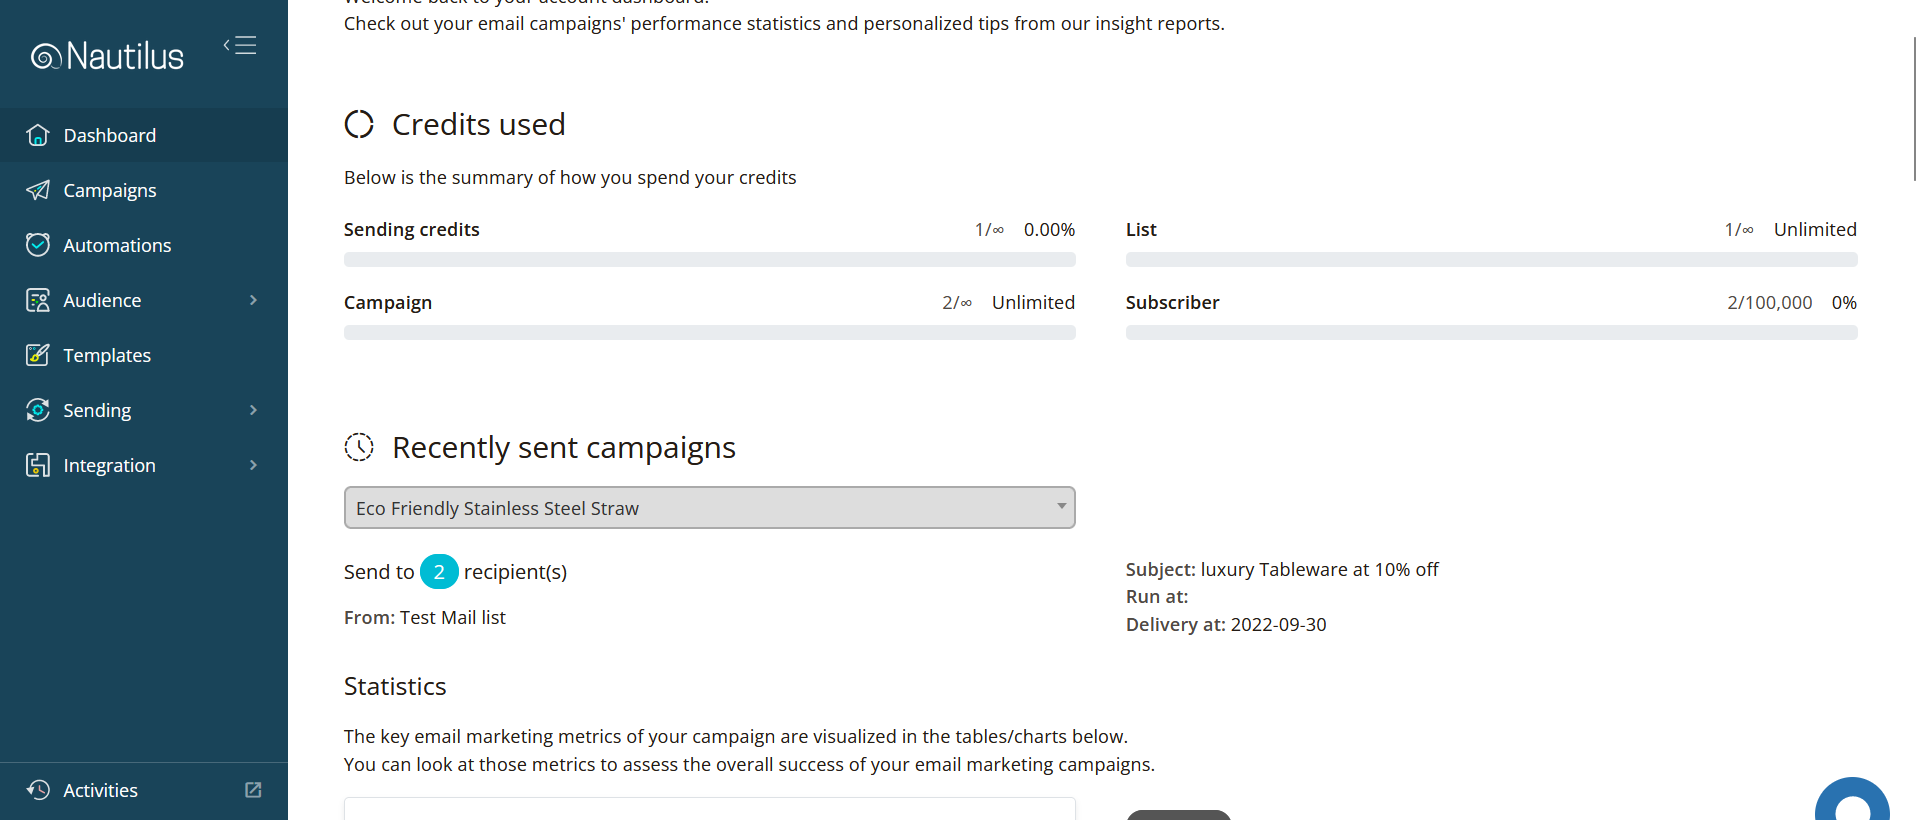Click the Audience icon in the sidebar
The image size is (1919, 820).
[38, 300]
